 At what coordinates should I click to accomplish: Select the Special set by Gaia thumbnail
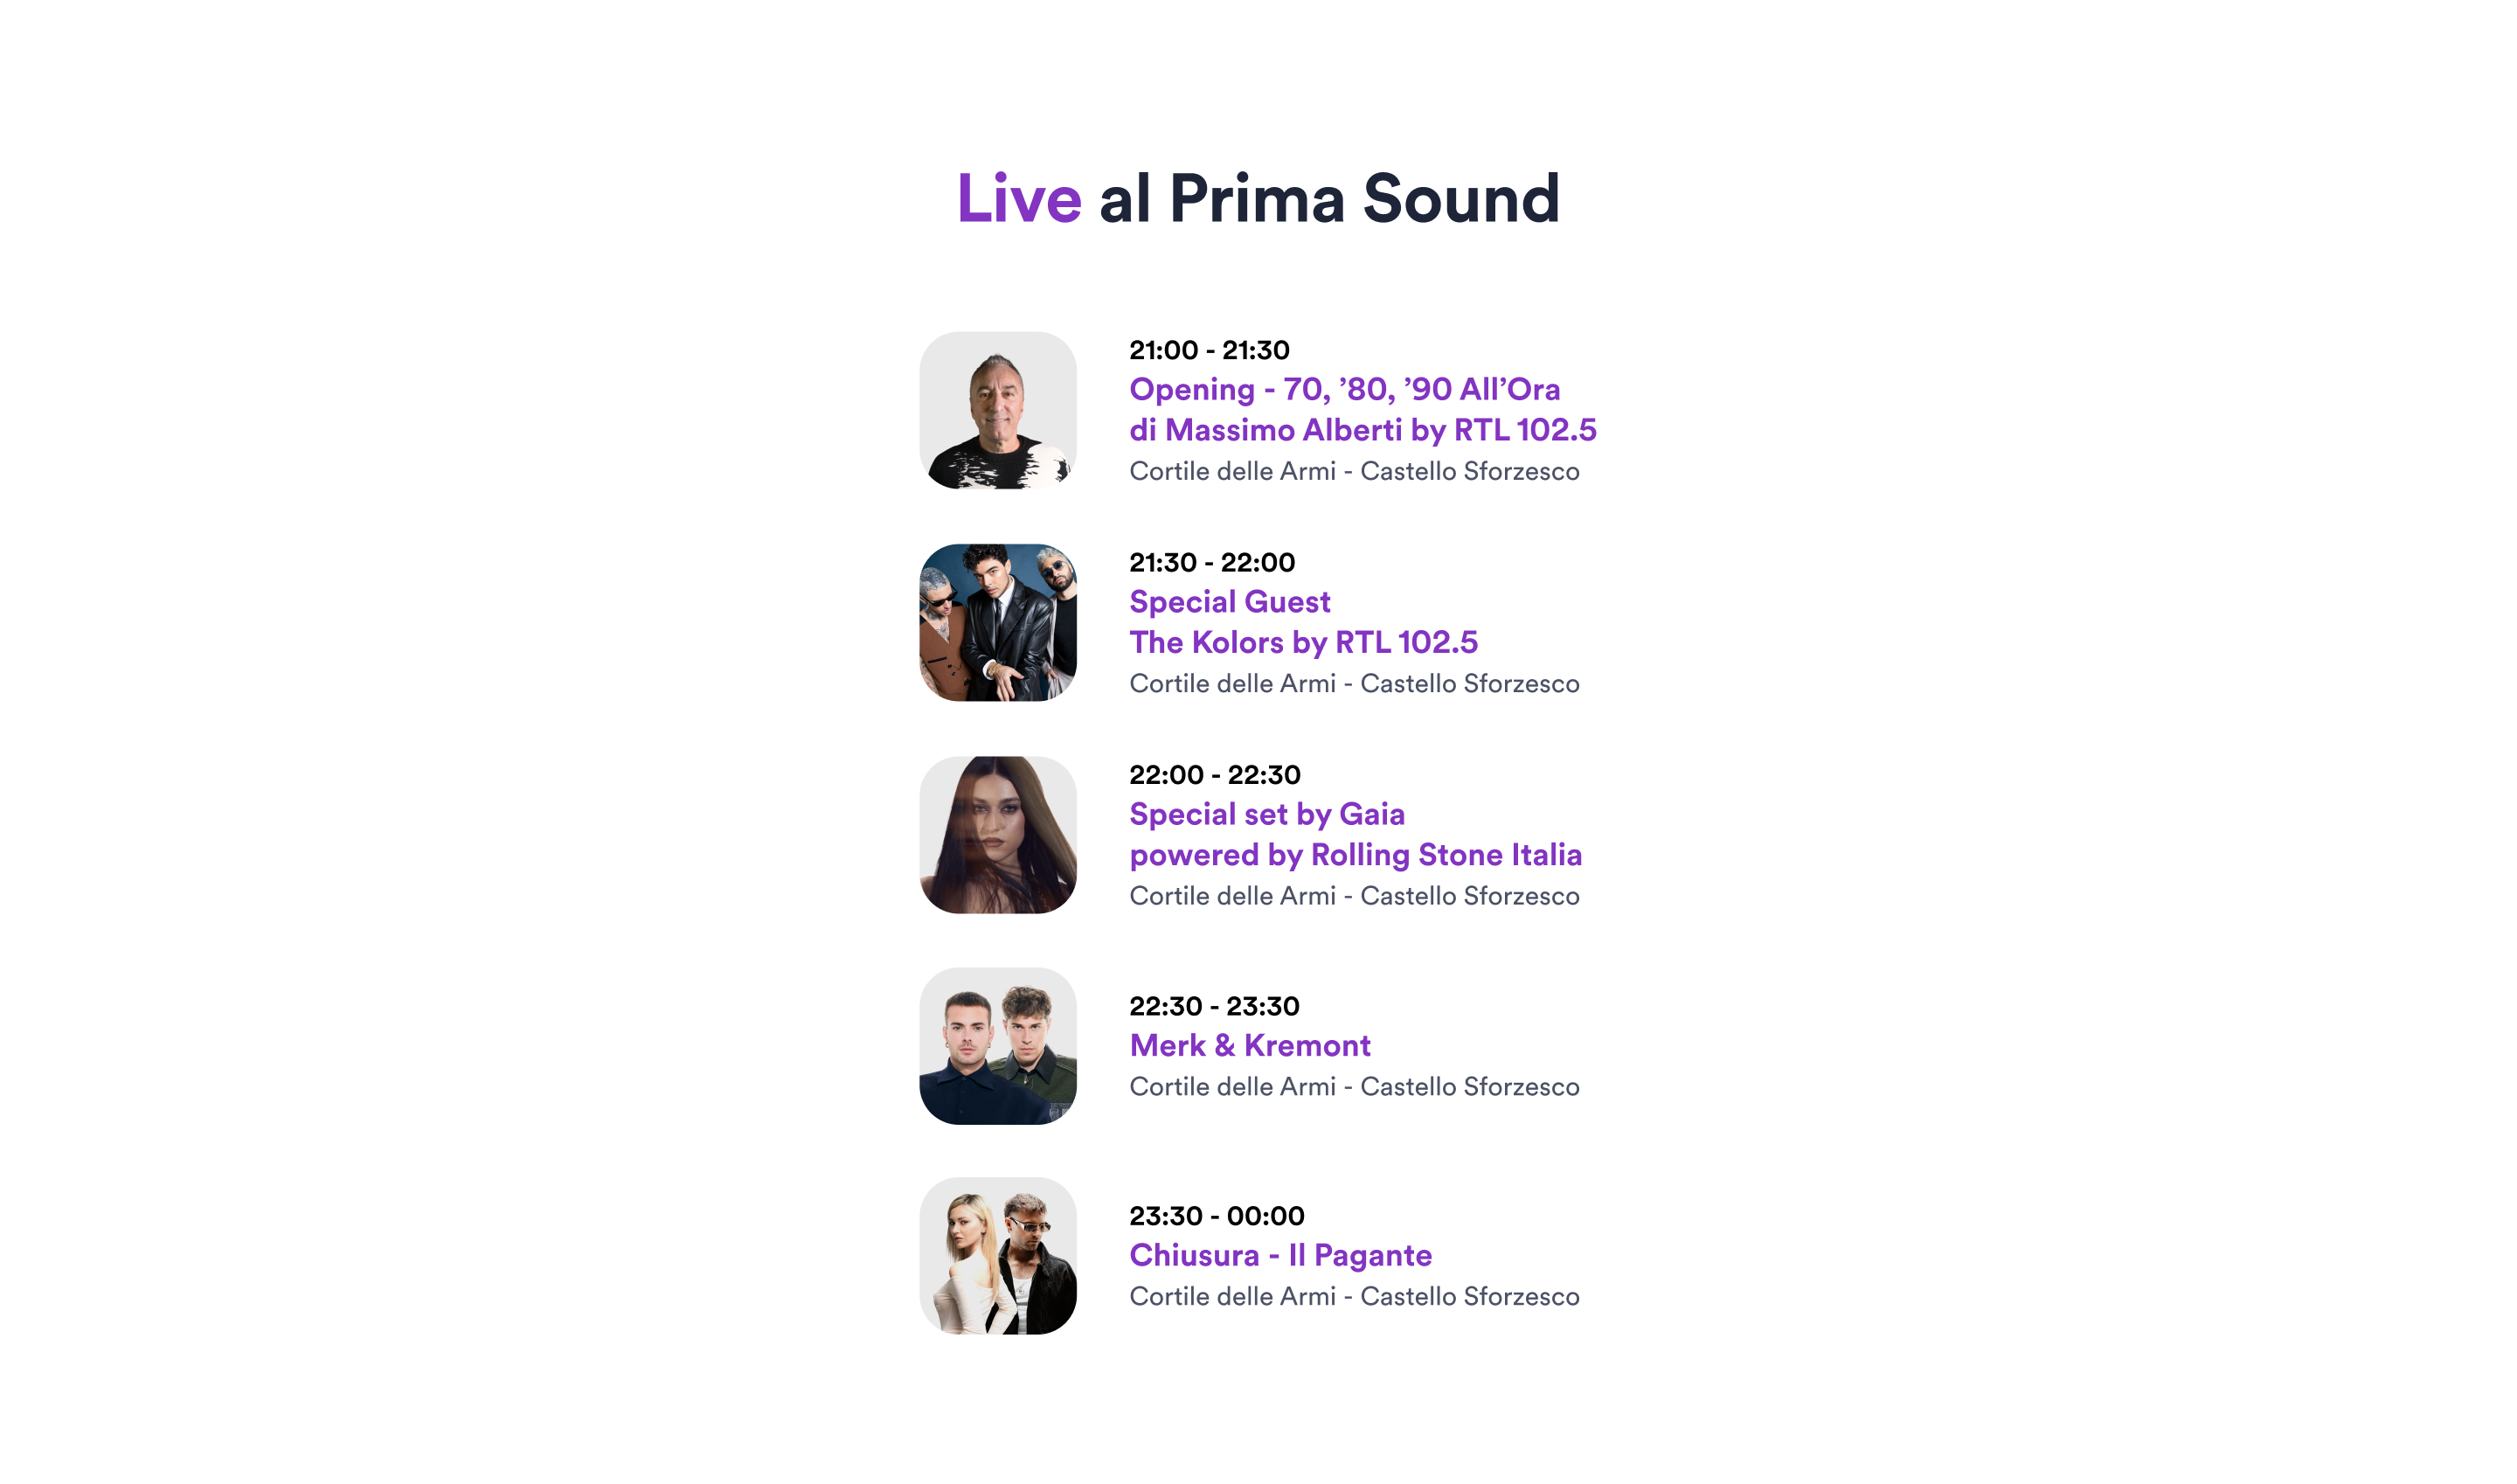(997, 834)
